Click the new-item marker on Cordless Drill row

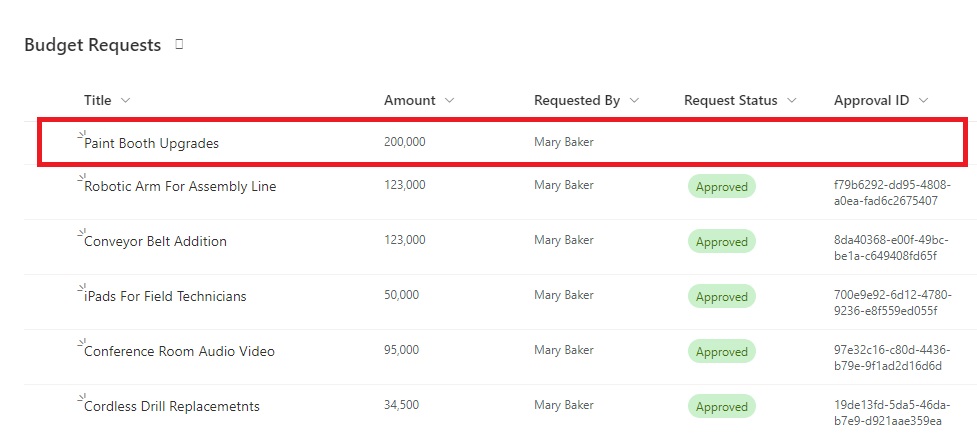tap(80, 397)
